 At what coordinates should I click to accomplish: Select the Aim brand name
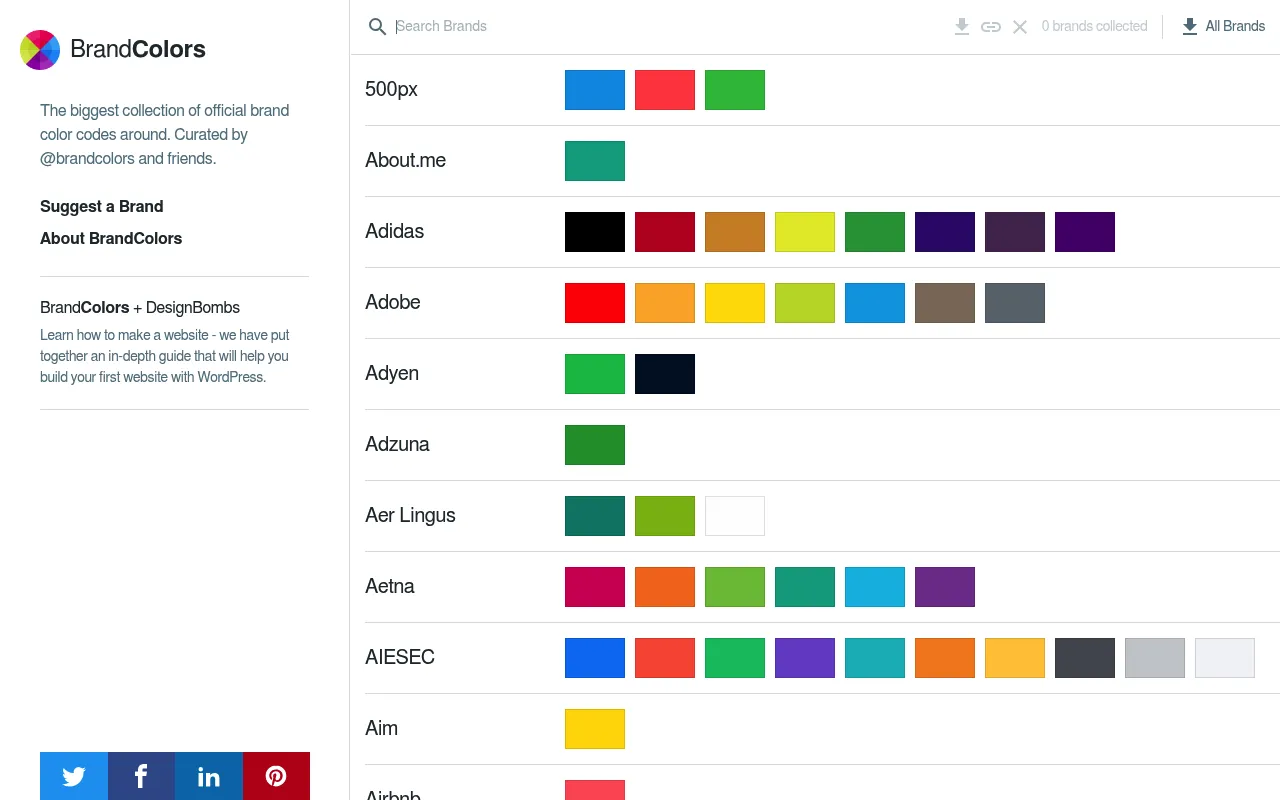click(382, 728)
